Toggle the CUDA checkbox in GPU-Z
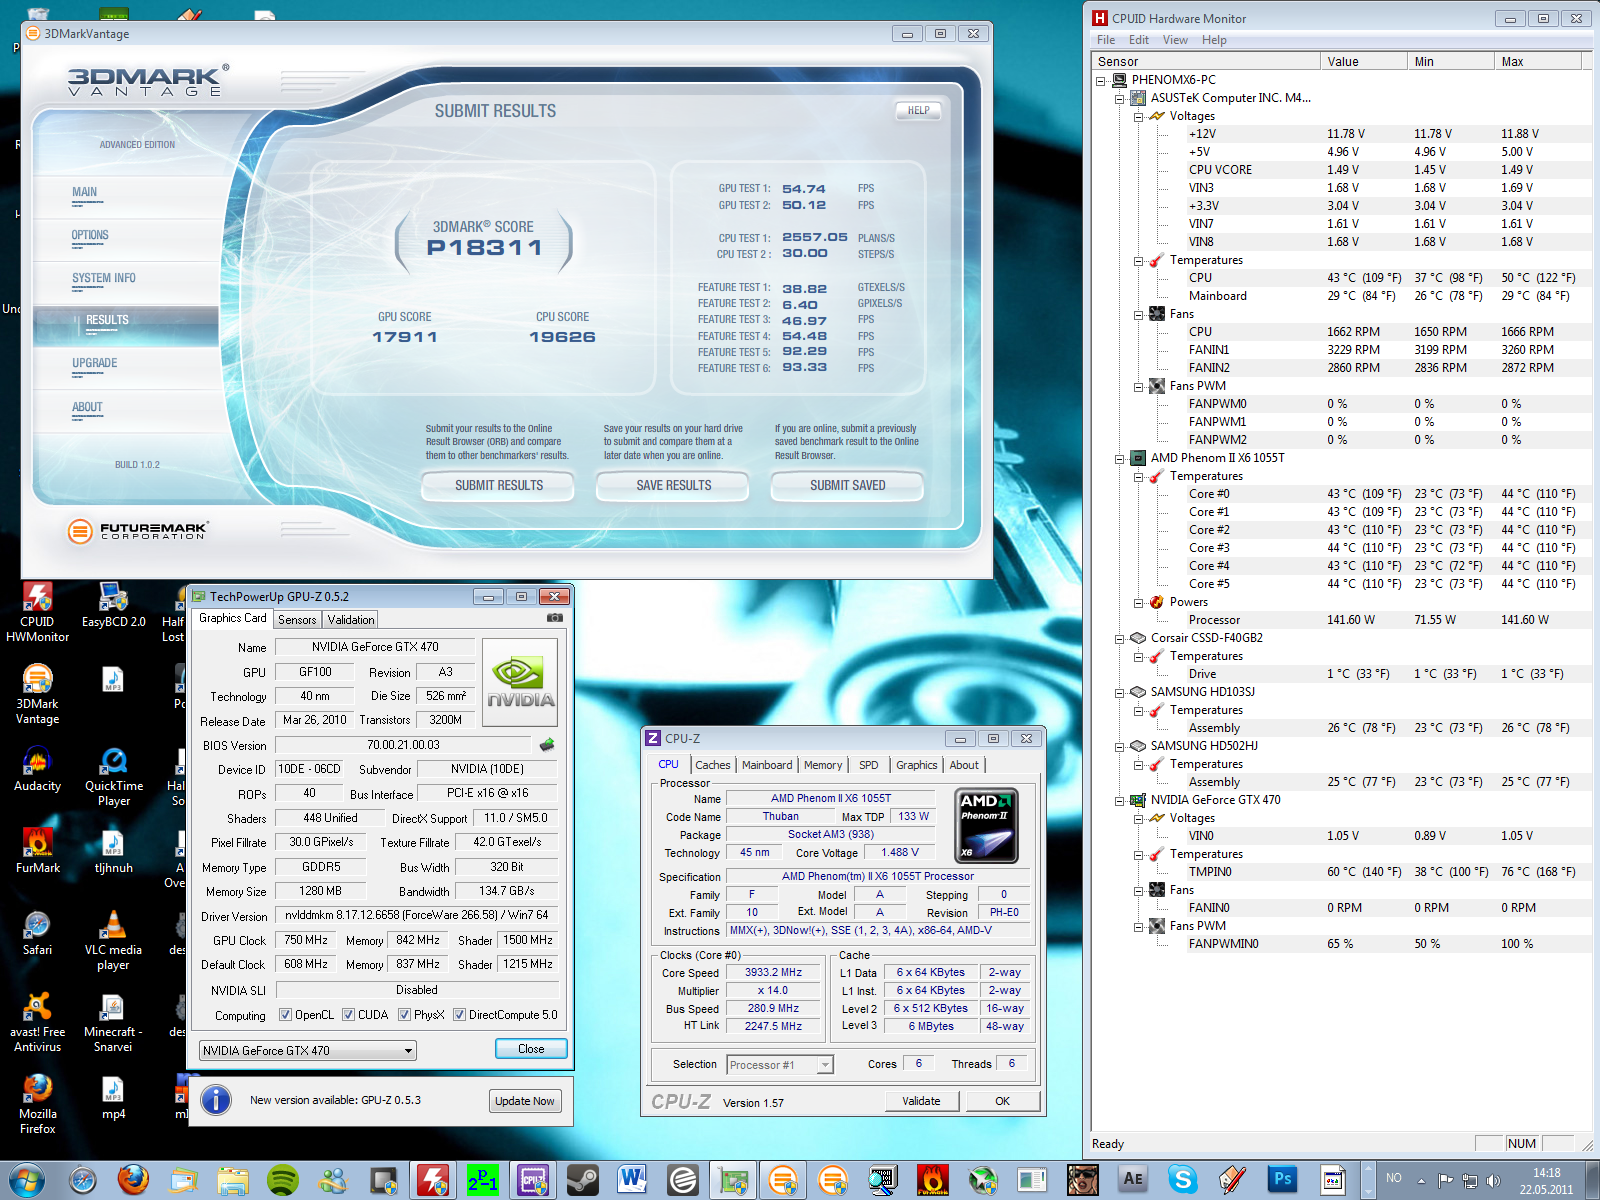Viewport: 1600px width, 1200px height. click(x=348, y=1015)
